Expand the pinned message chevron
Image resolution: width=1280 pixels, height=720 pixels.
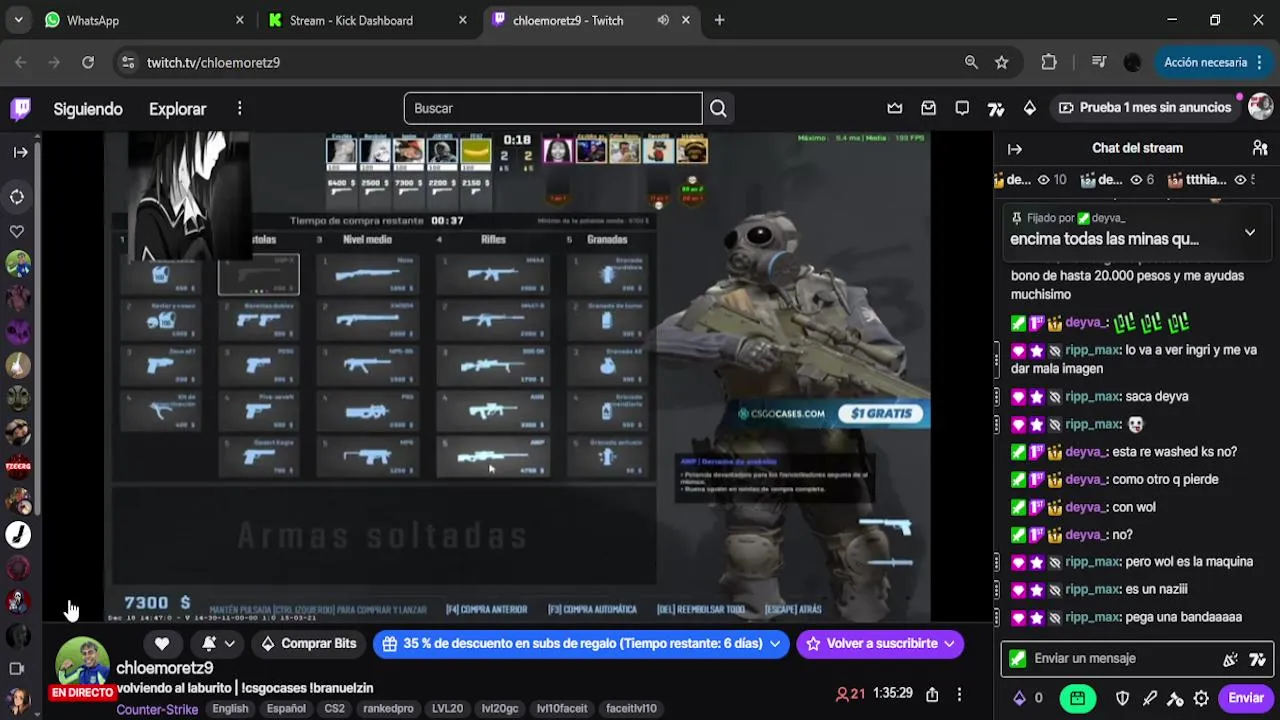(1250, 232)
